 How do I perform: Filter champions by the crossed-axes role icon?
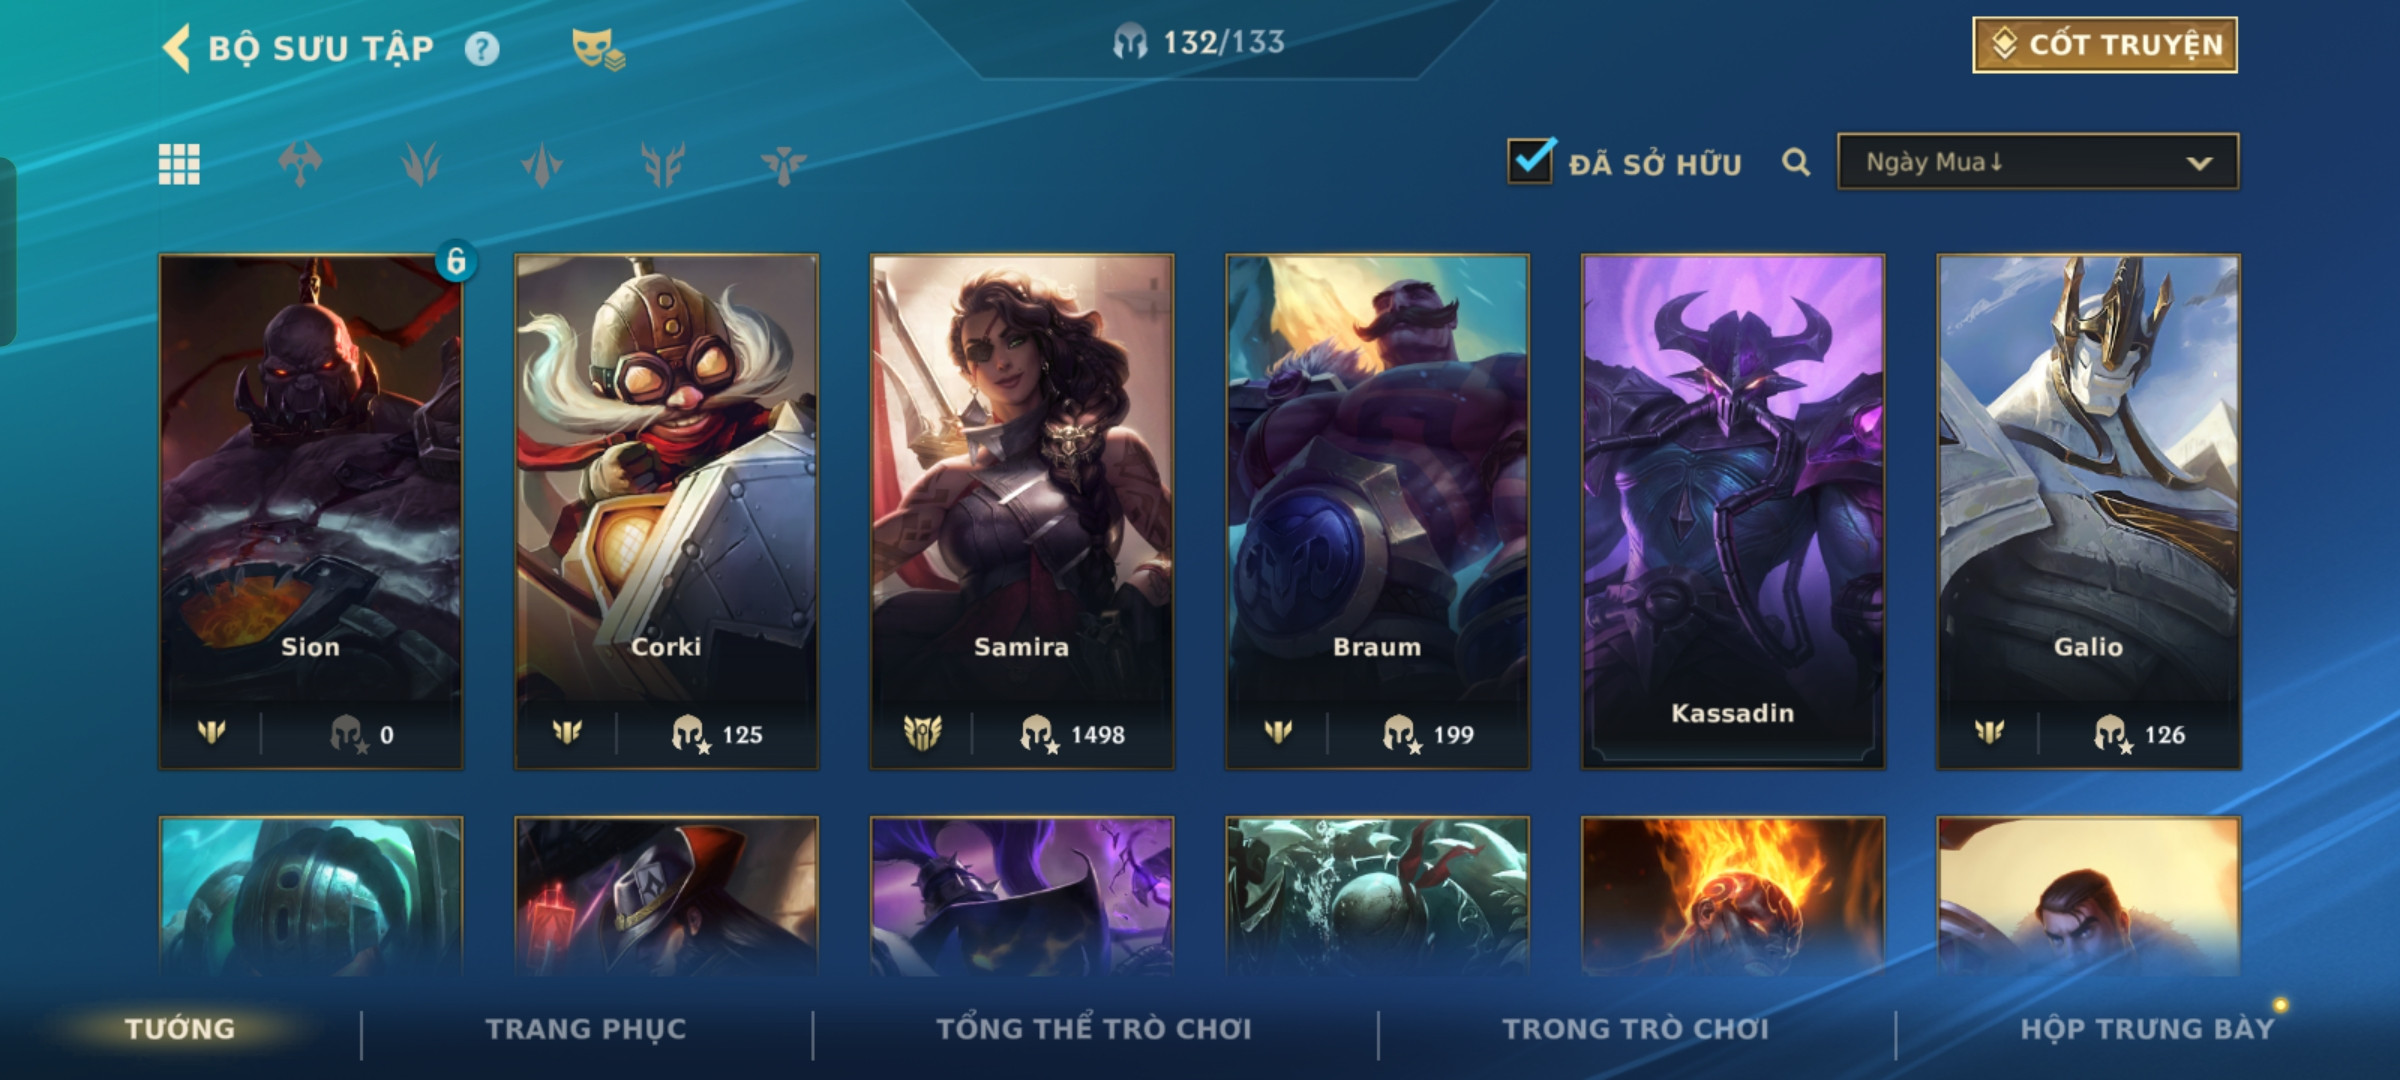pos(300,165)
